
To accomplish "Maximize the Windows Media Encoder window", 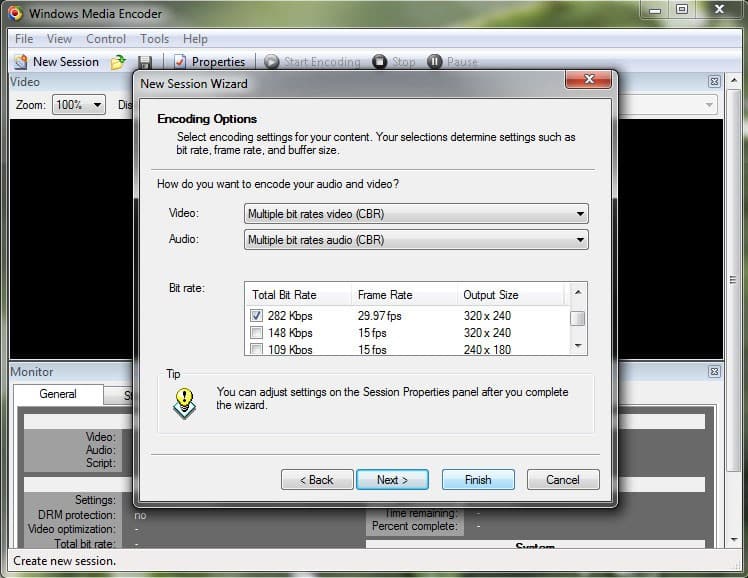I will click(682, 9).
